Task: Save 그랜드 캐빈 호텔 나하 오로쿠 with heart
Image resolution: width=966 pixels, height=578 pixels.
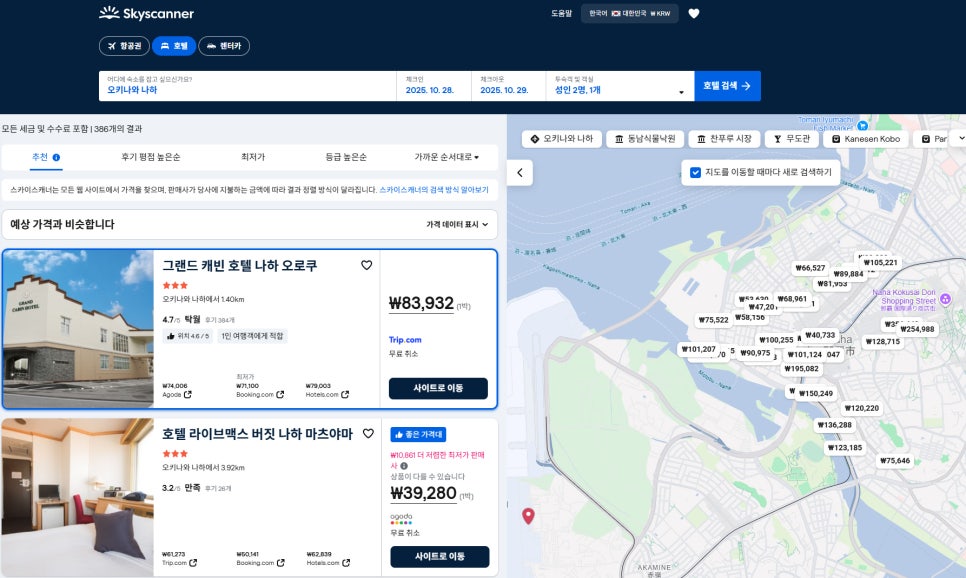Action: (367, 265)
